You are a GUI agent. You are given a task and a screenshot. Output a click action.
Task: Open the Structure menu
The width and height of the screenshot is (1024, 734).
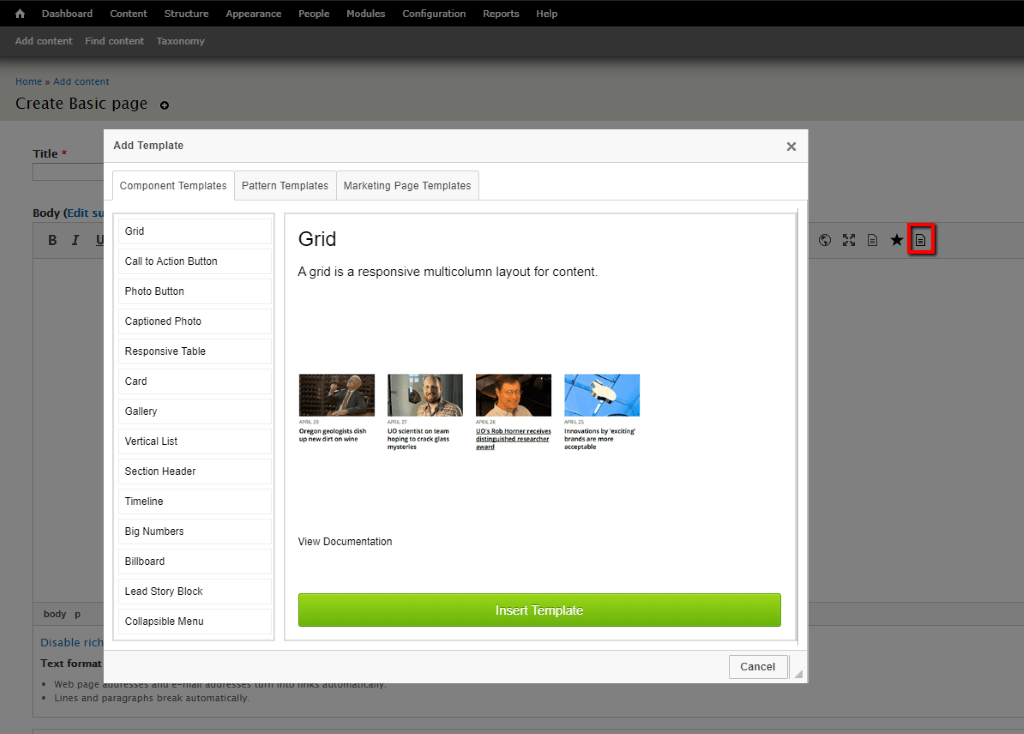coord(186,14)
